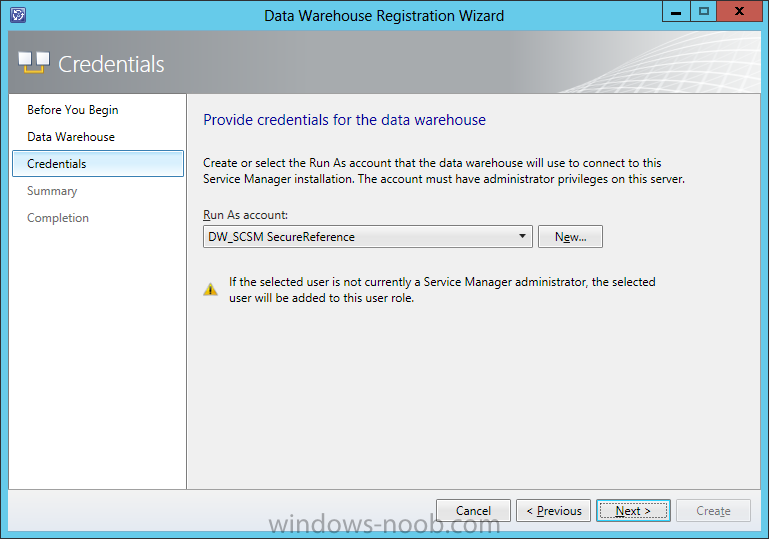Go to the Before You Begin step
Viewport: 769px width, 539px height.
click(x=73, y=110)
